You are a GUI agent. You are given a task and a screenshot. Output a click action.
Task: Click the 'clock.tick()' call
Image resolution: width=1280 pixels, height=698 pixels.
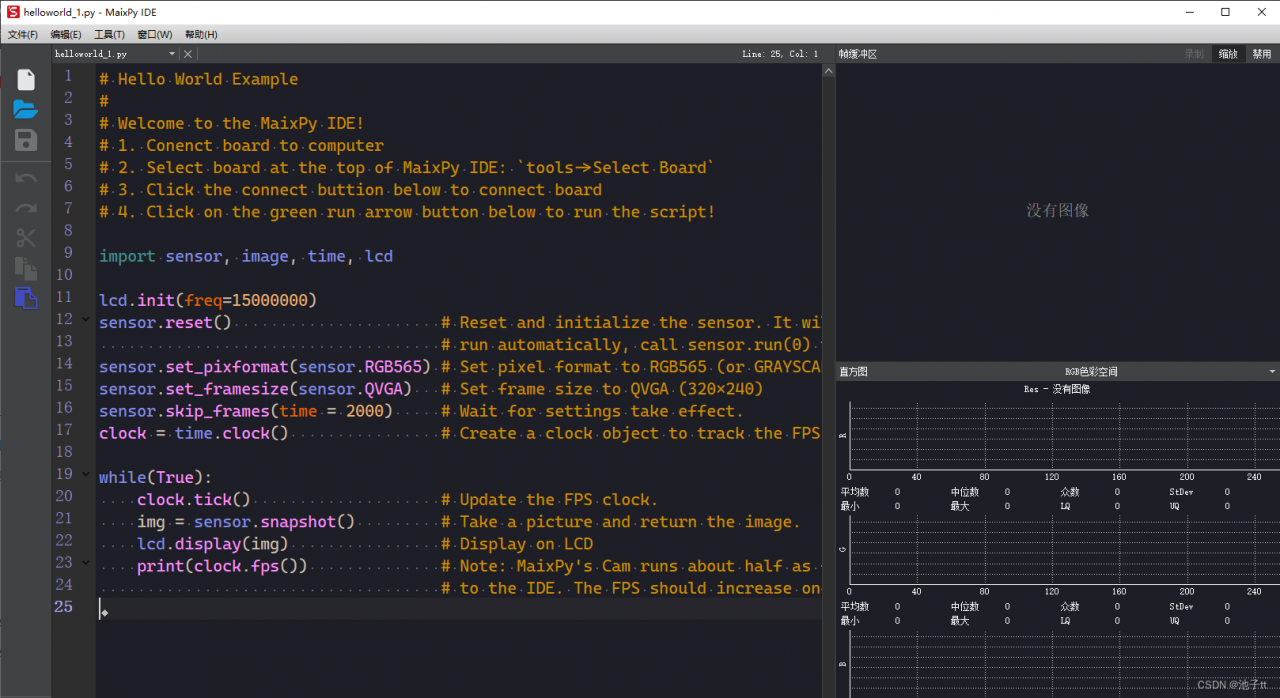coord(194,499)
